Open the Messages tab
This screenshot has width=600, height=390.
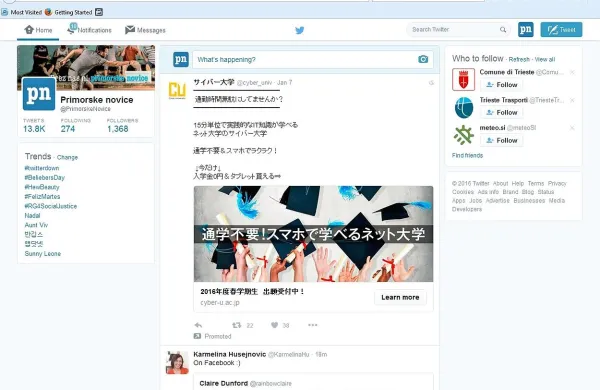[x=145, y=30]
